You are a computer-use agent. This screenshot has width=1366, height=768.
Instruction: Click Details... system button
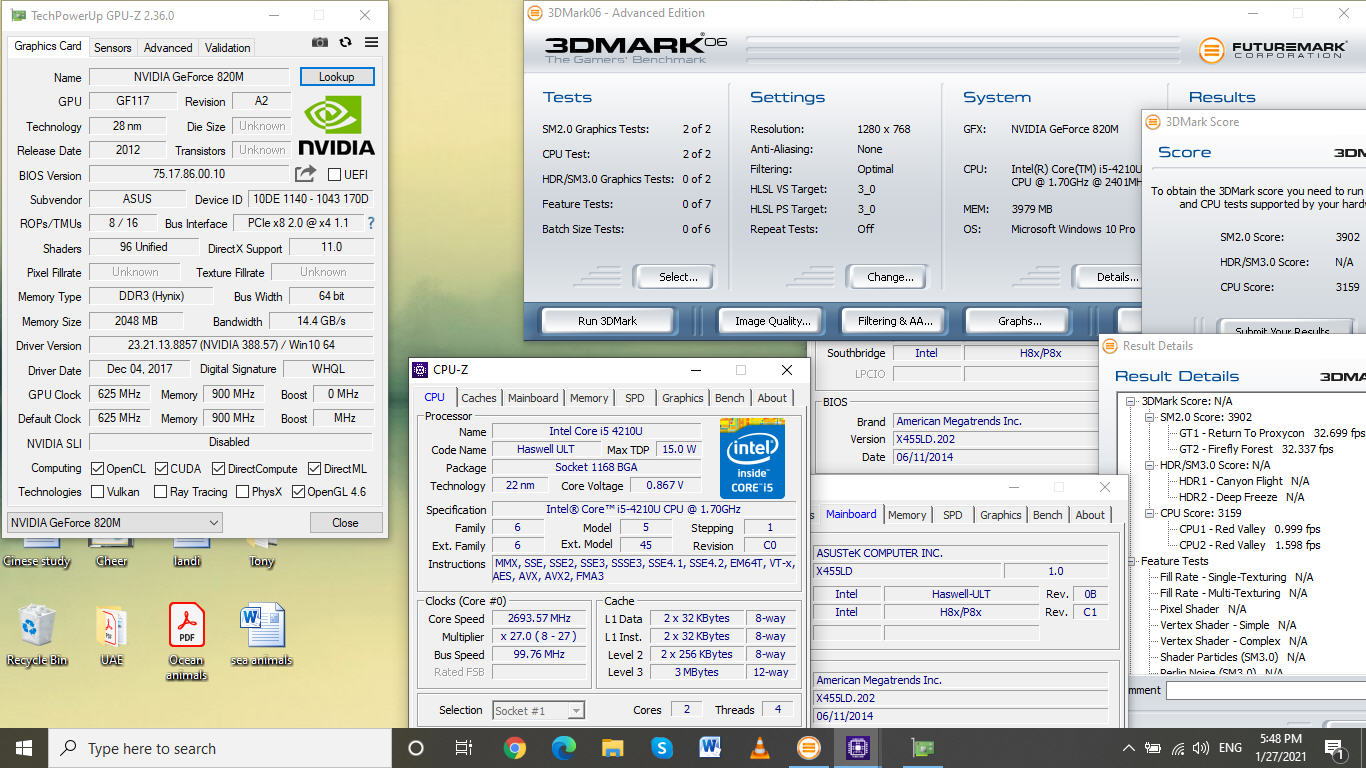pos(1107,277)
